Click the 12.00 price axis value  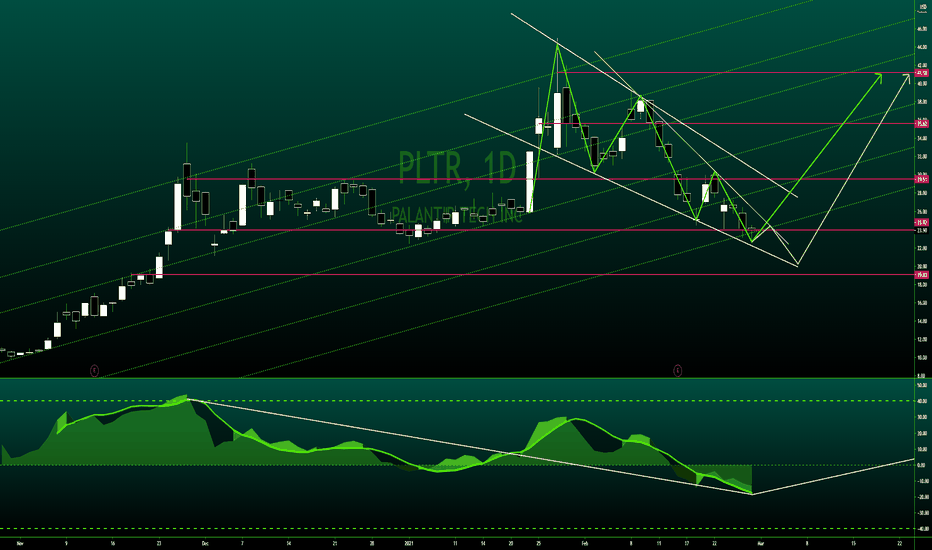tap(922, 340)
